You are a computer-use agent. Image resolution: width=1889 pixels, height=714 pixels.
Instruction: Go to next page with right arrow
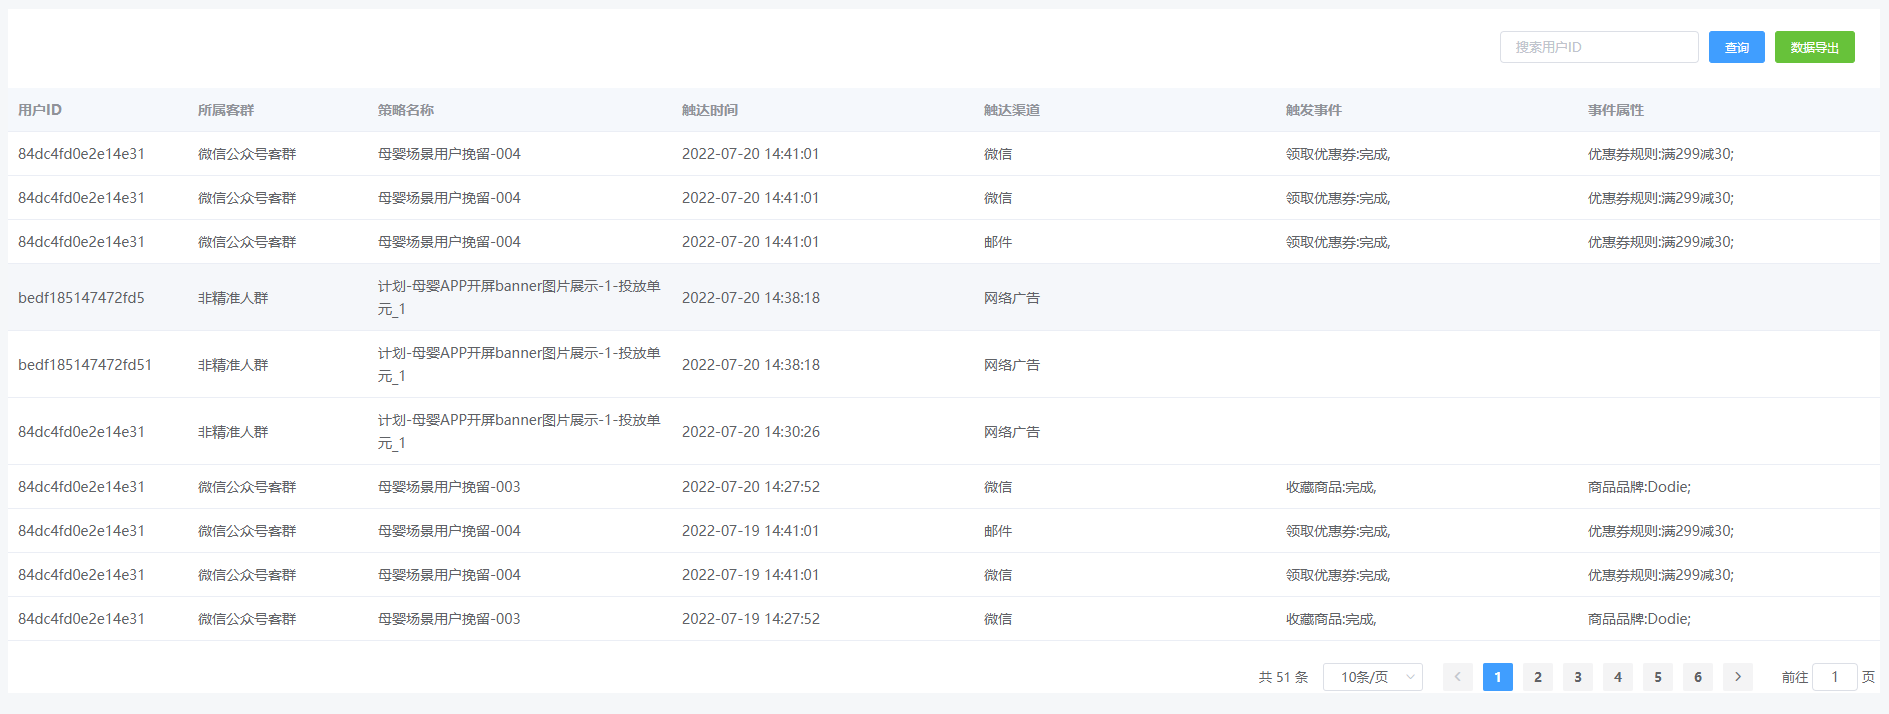(1738, 677)
